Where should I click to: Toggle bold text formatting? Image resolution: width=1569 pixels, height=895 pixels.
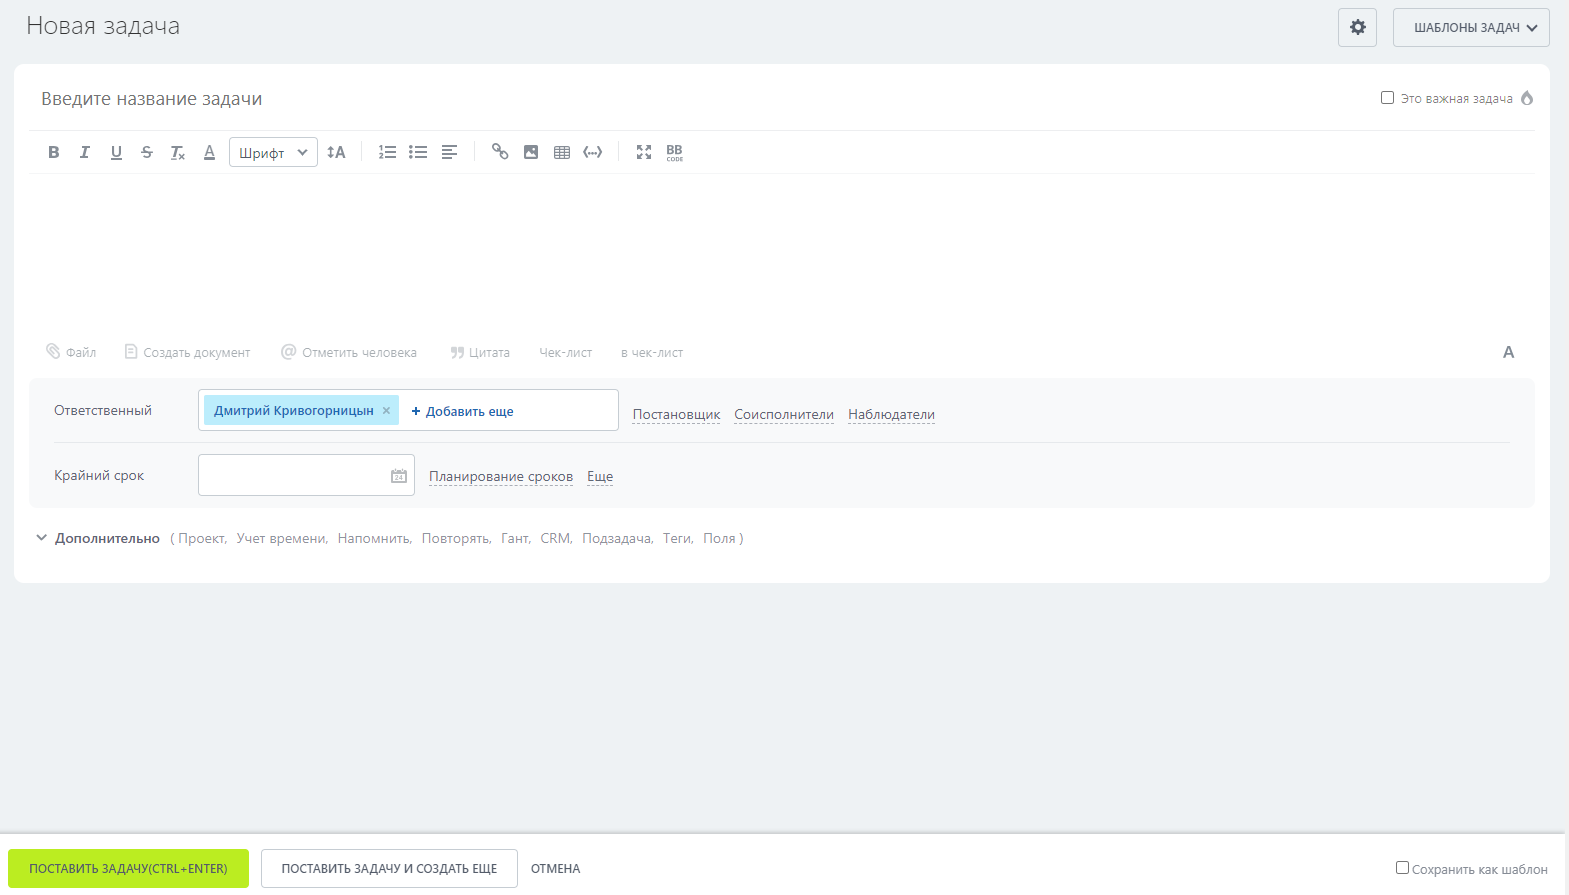(x=54, y=152)
